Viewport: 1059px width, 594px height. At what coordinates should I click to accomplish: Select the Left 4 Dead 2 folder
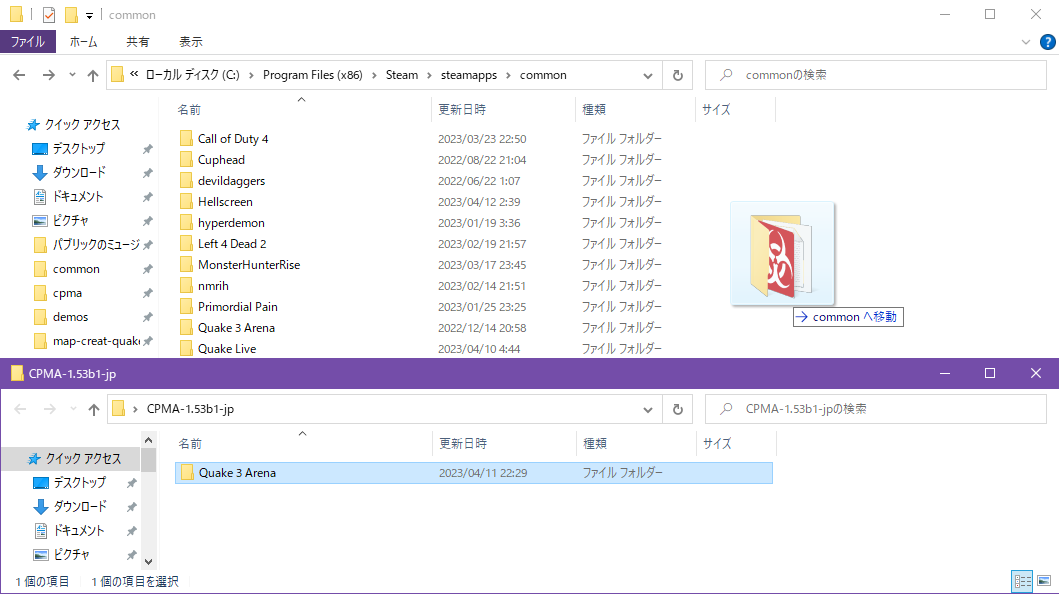point(232,244)
